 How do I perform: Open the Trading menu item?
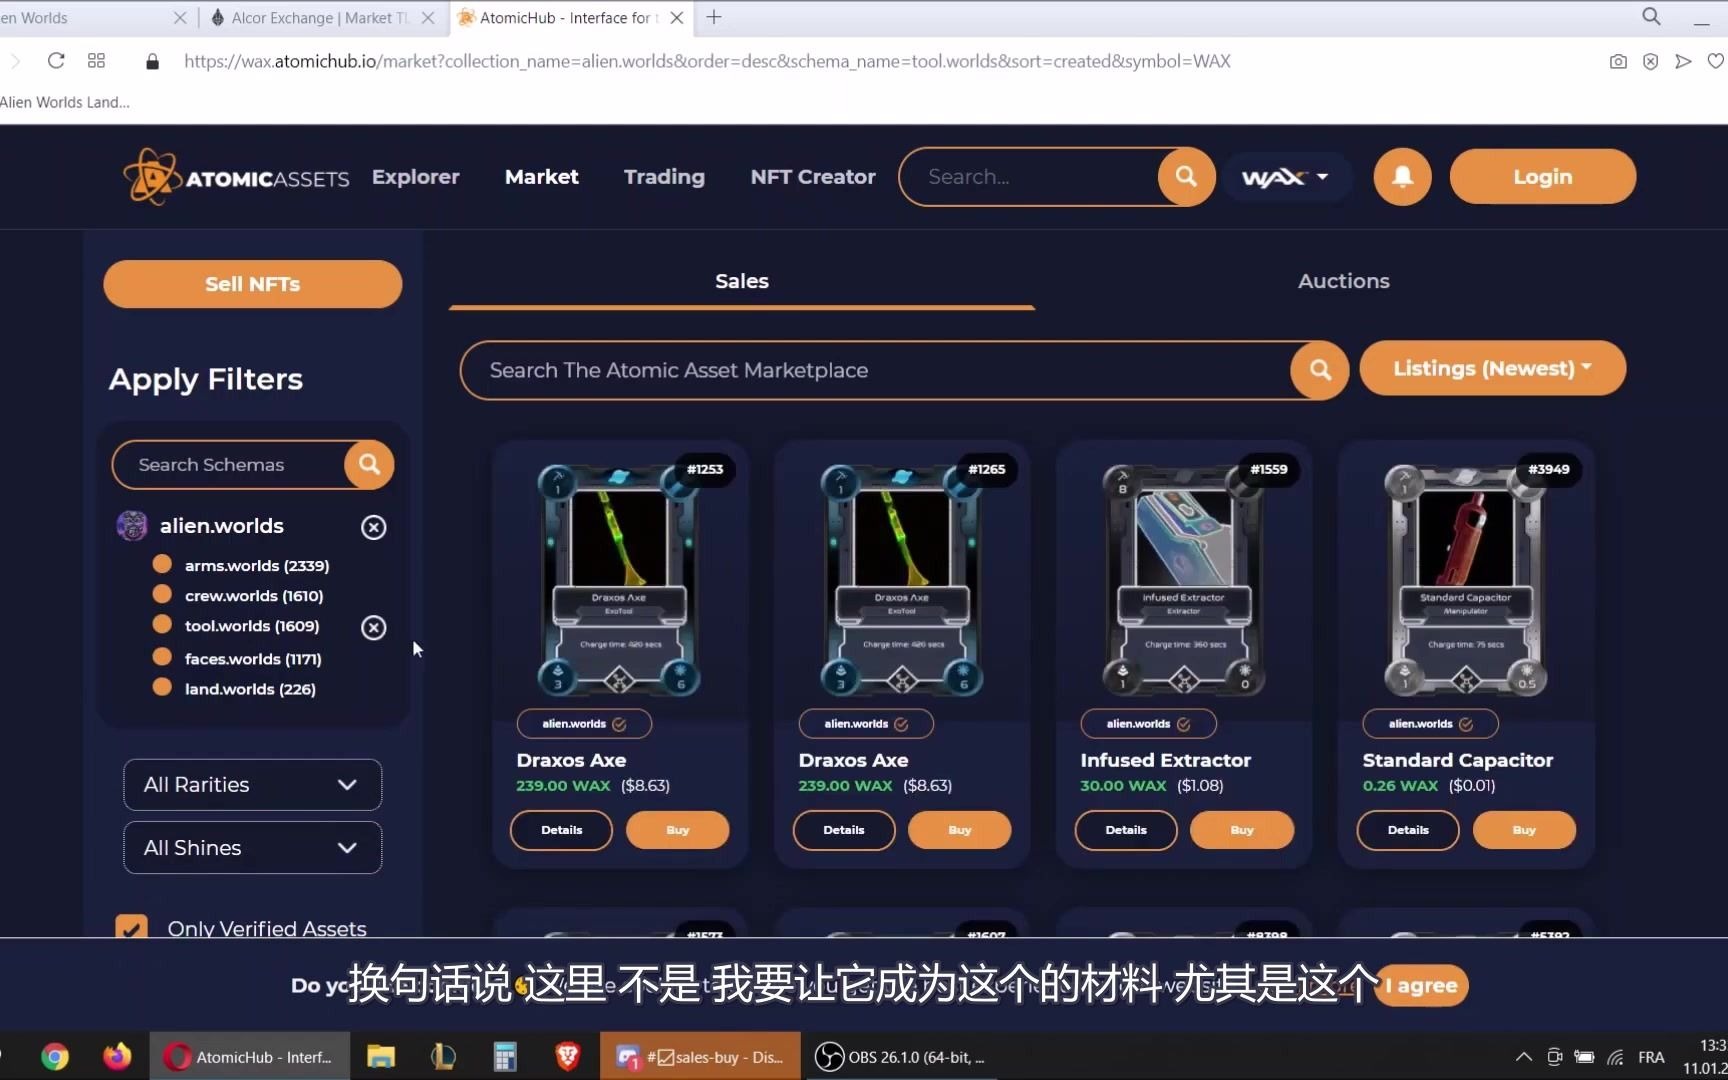664,177
